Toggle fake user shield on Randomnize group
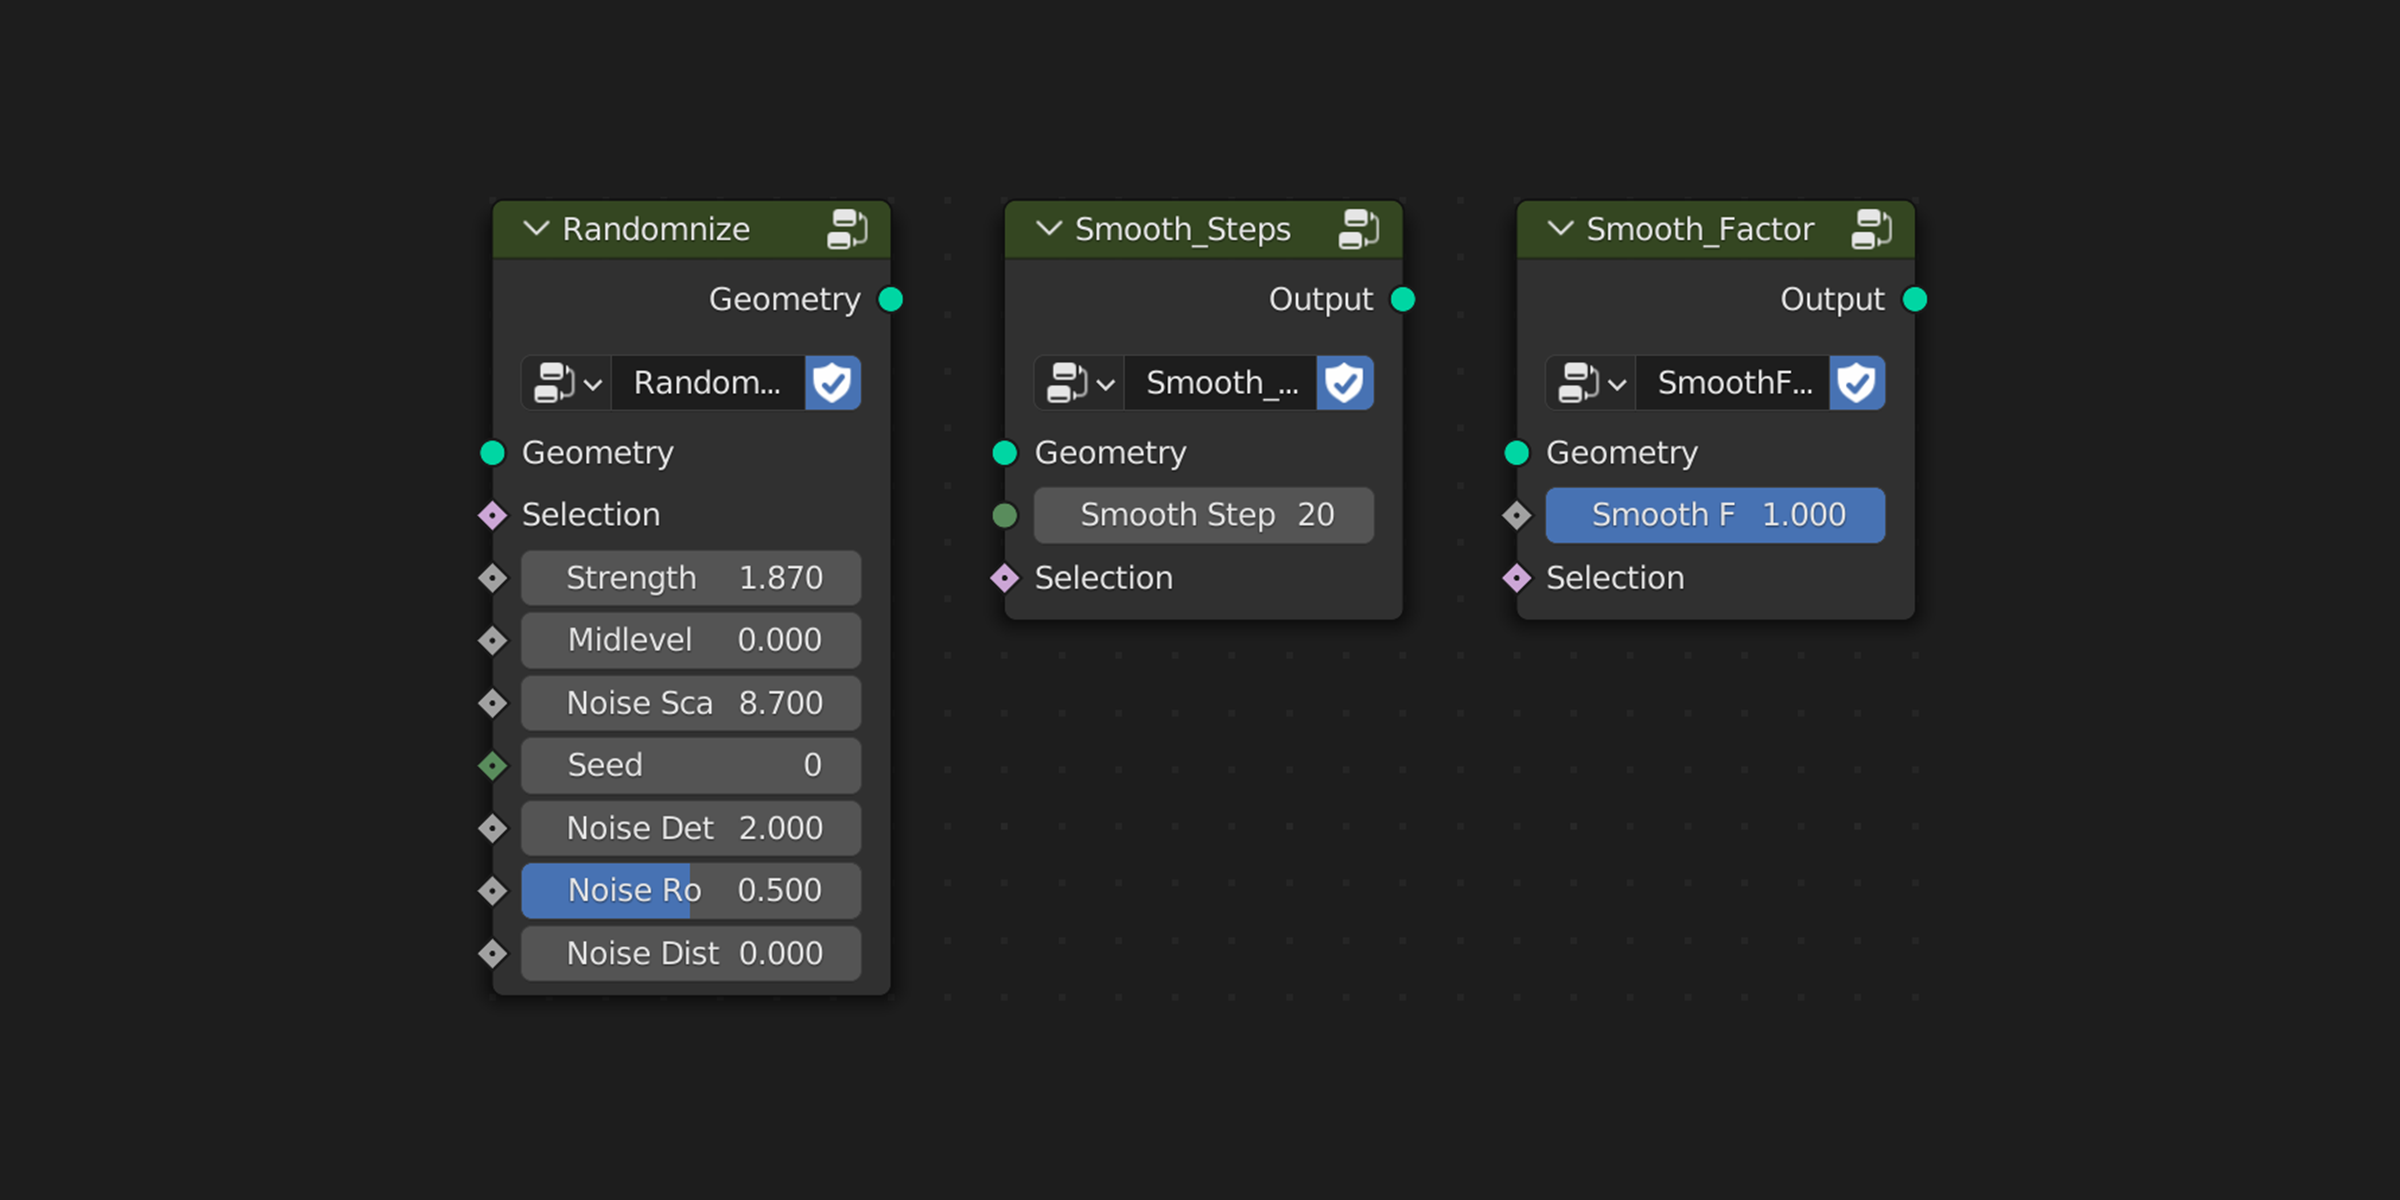The image size is (2400, 1200). click(x=832, y=382)
